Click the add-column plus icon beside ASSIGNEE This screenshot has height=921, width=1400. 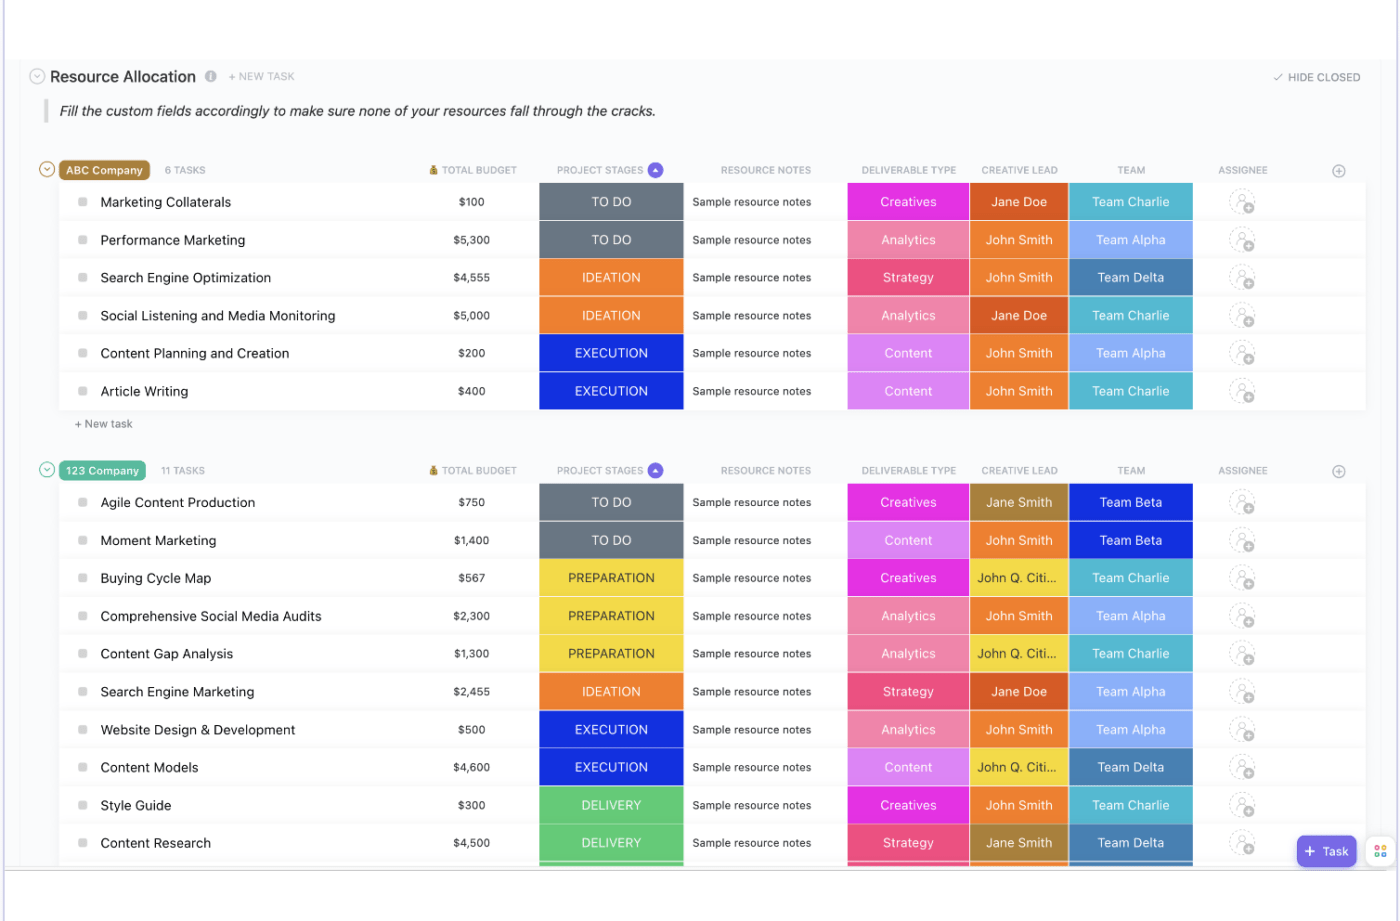tap(1338, 170)
